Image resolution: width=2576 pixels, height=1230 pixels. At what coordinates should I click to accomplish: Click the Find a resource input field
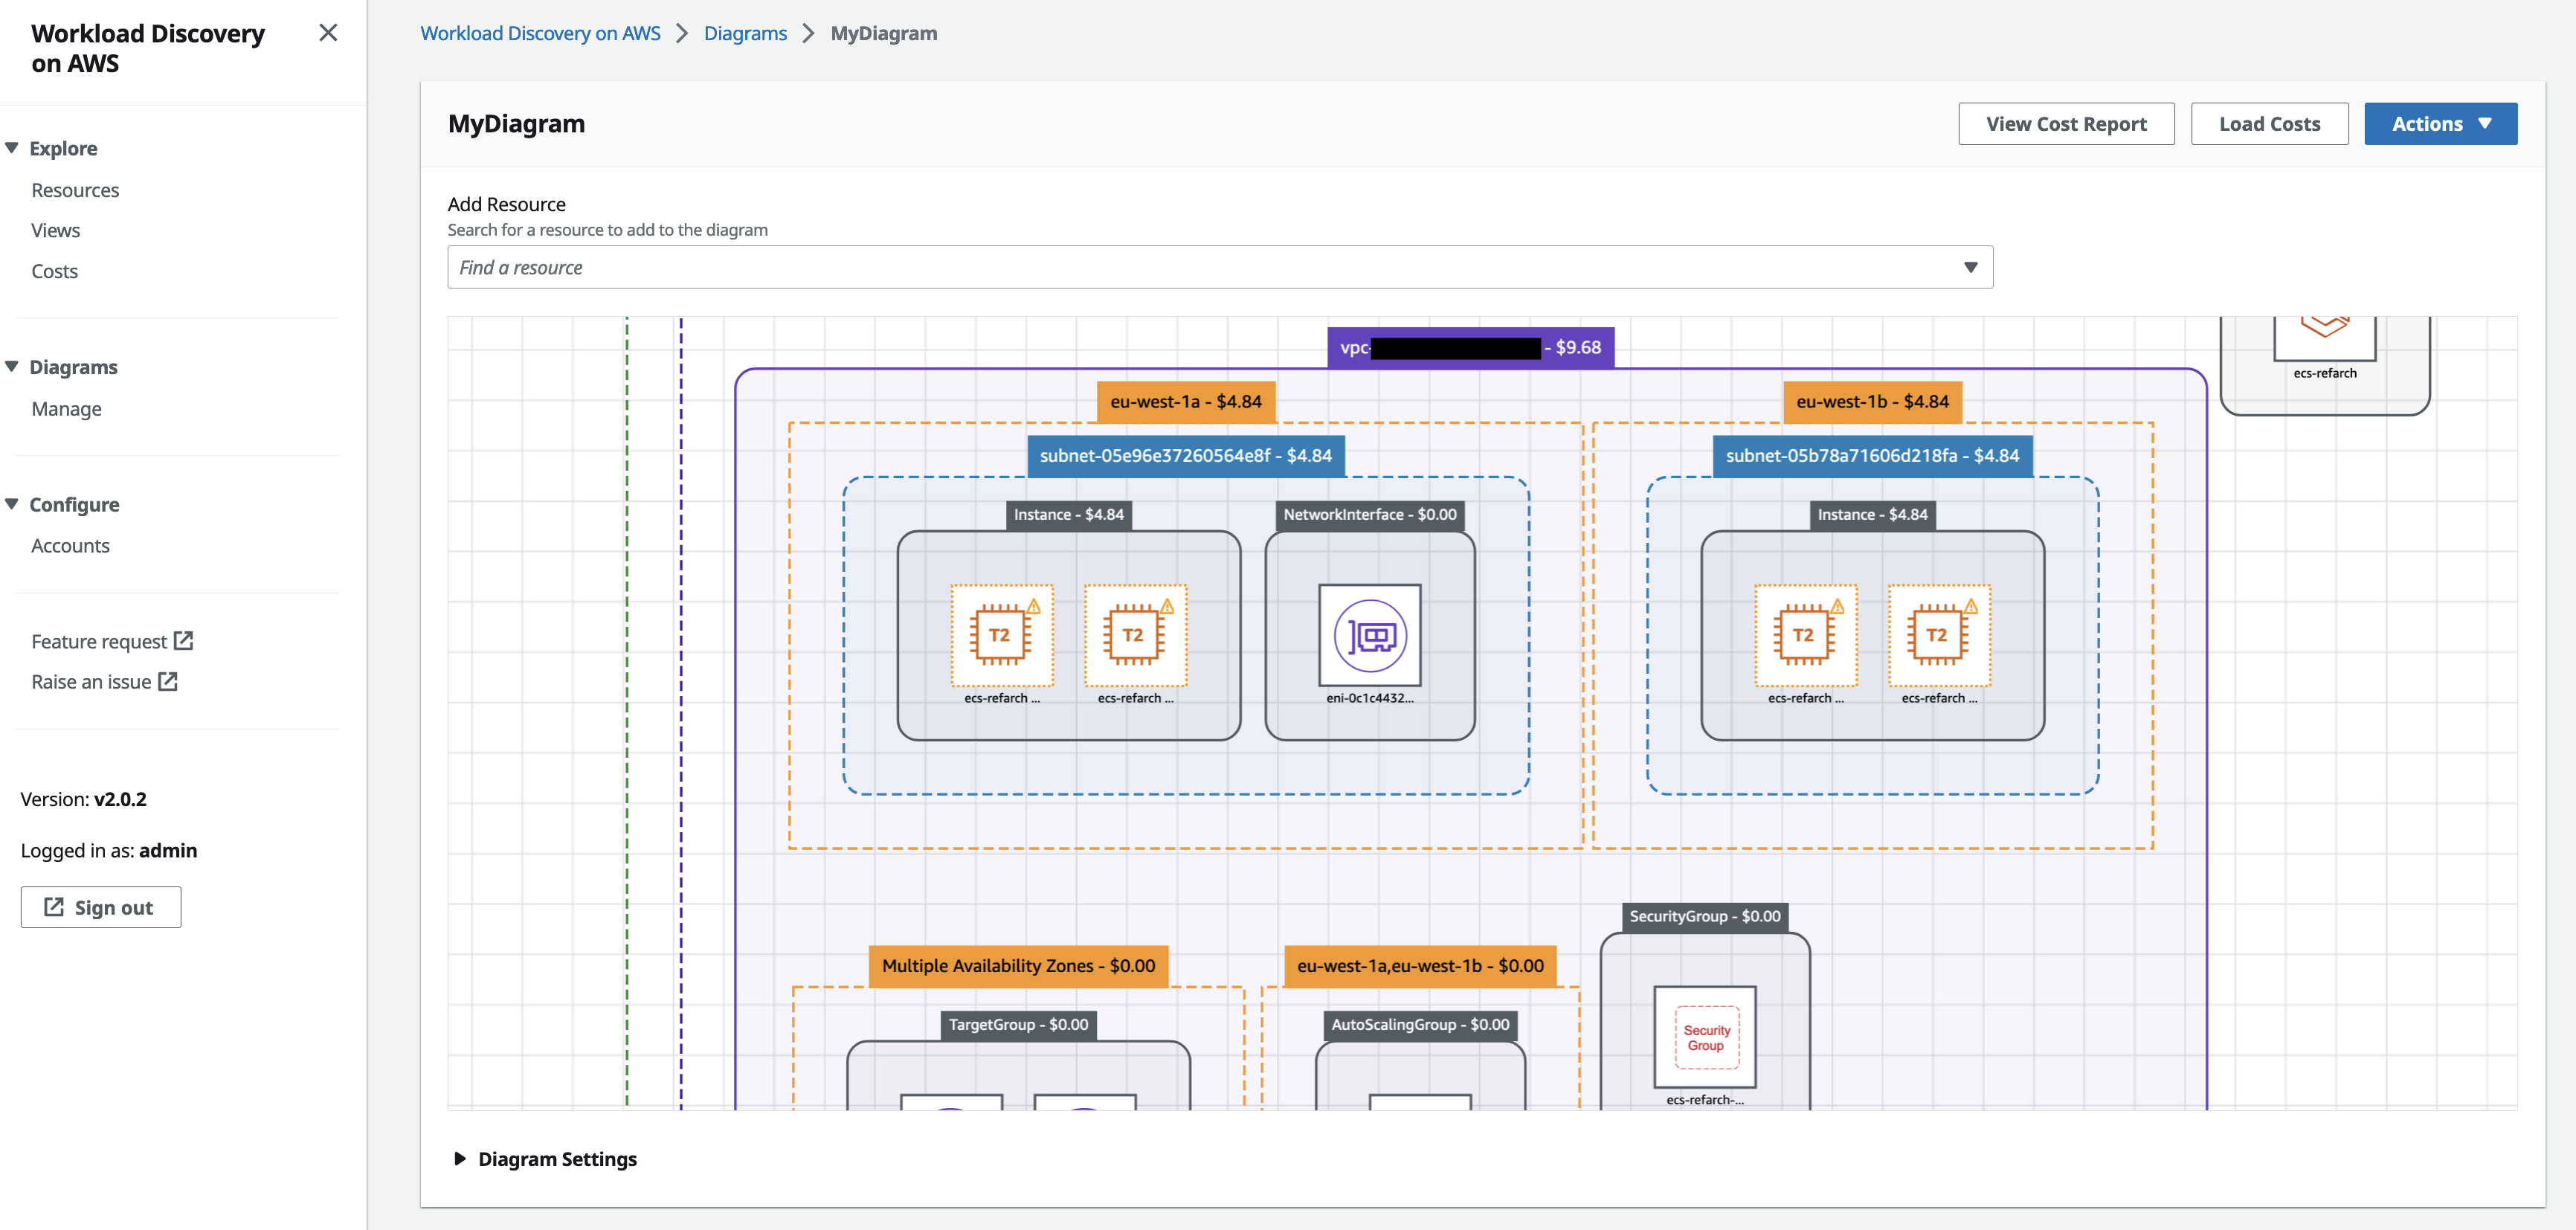[x=1206, y=266]
